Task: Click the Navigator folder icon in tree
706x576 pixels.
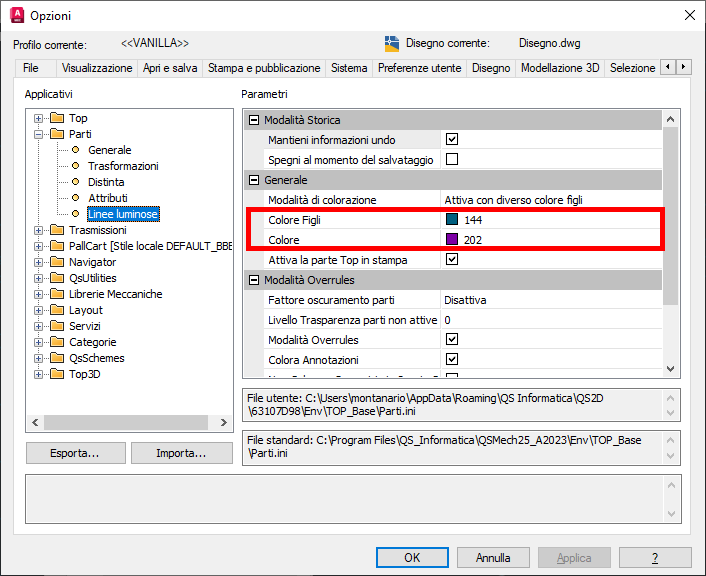Action: (57, 262)
